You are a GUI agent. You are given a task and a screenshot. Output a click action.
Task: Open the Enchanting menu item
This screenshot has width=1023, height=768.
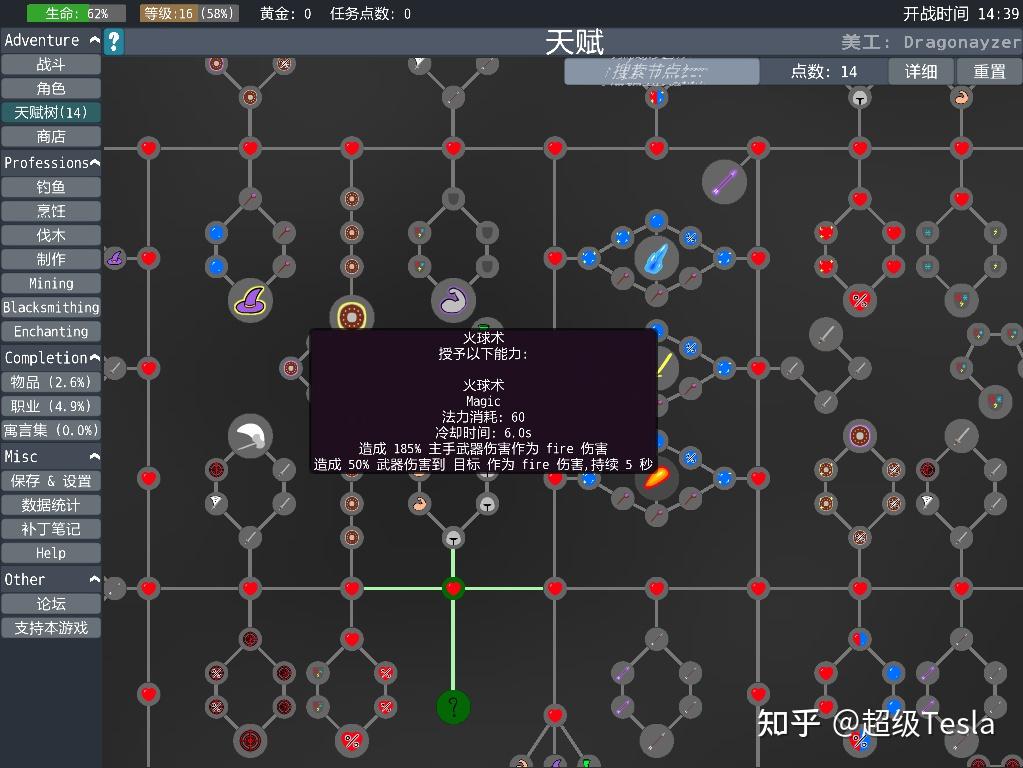(x=51, y=331)
